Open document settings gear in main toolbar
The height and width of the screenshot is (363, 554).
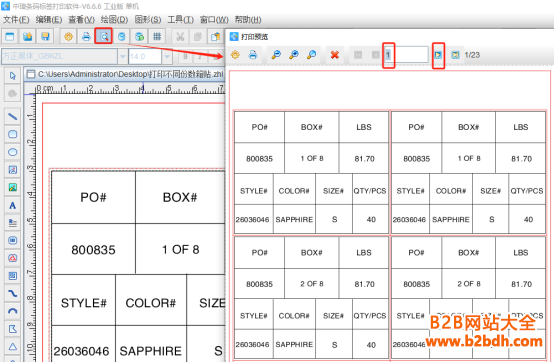[69, 36]
